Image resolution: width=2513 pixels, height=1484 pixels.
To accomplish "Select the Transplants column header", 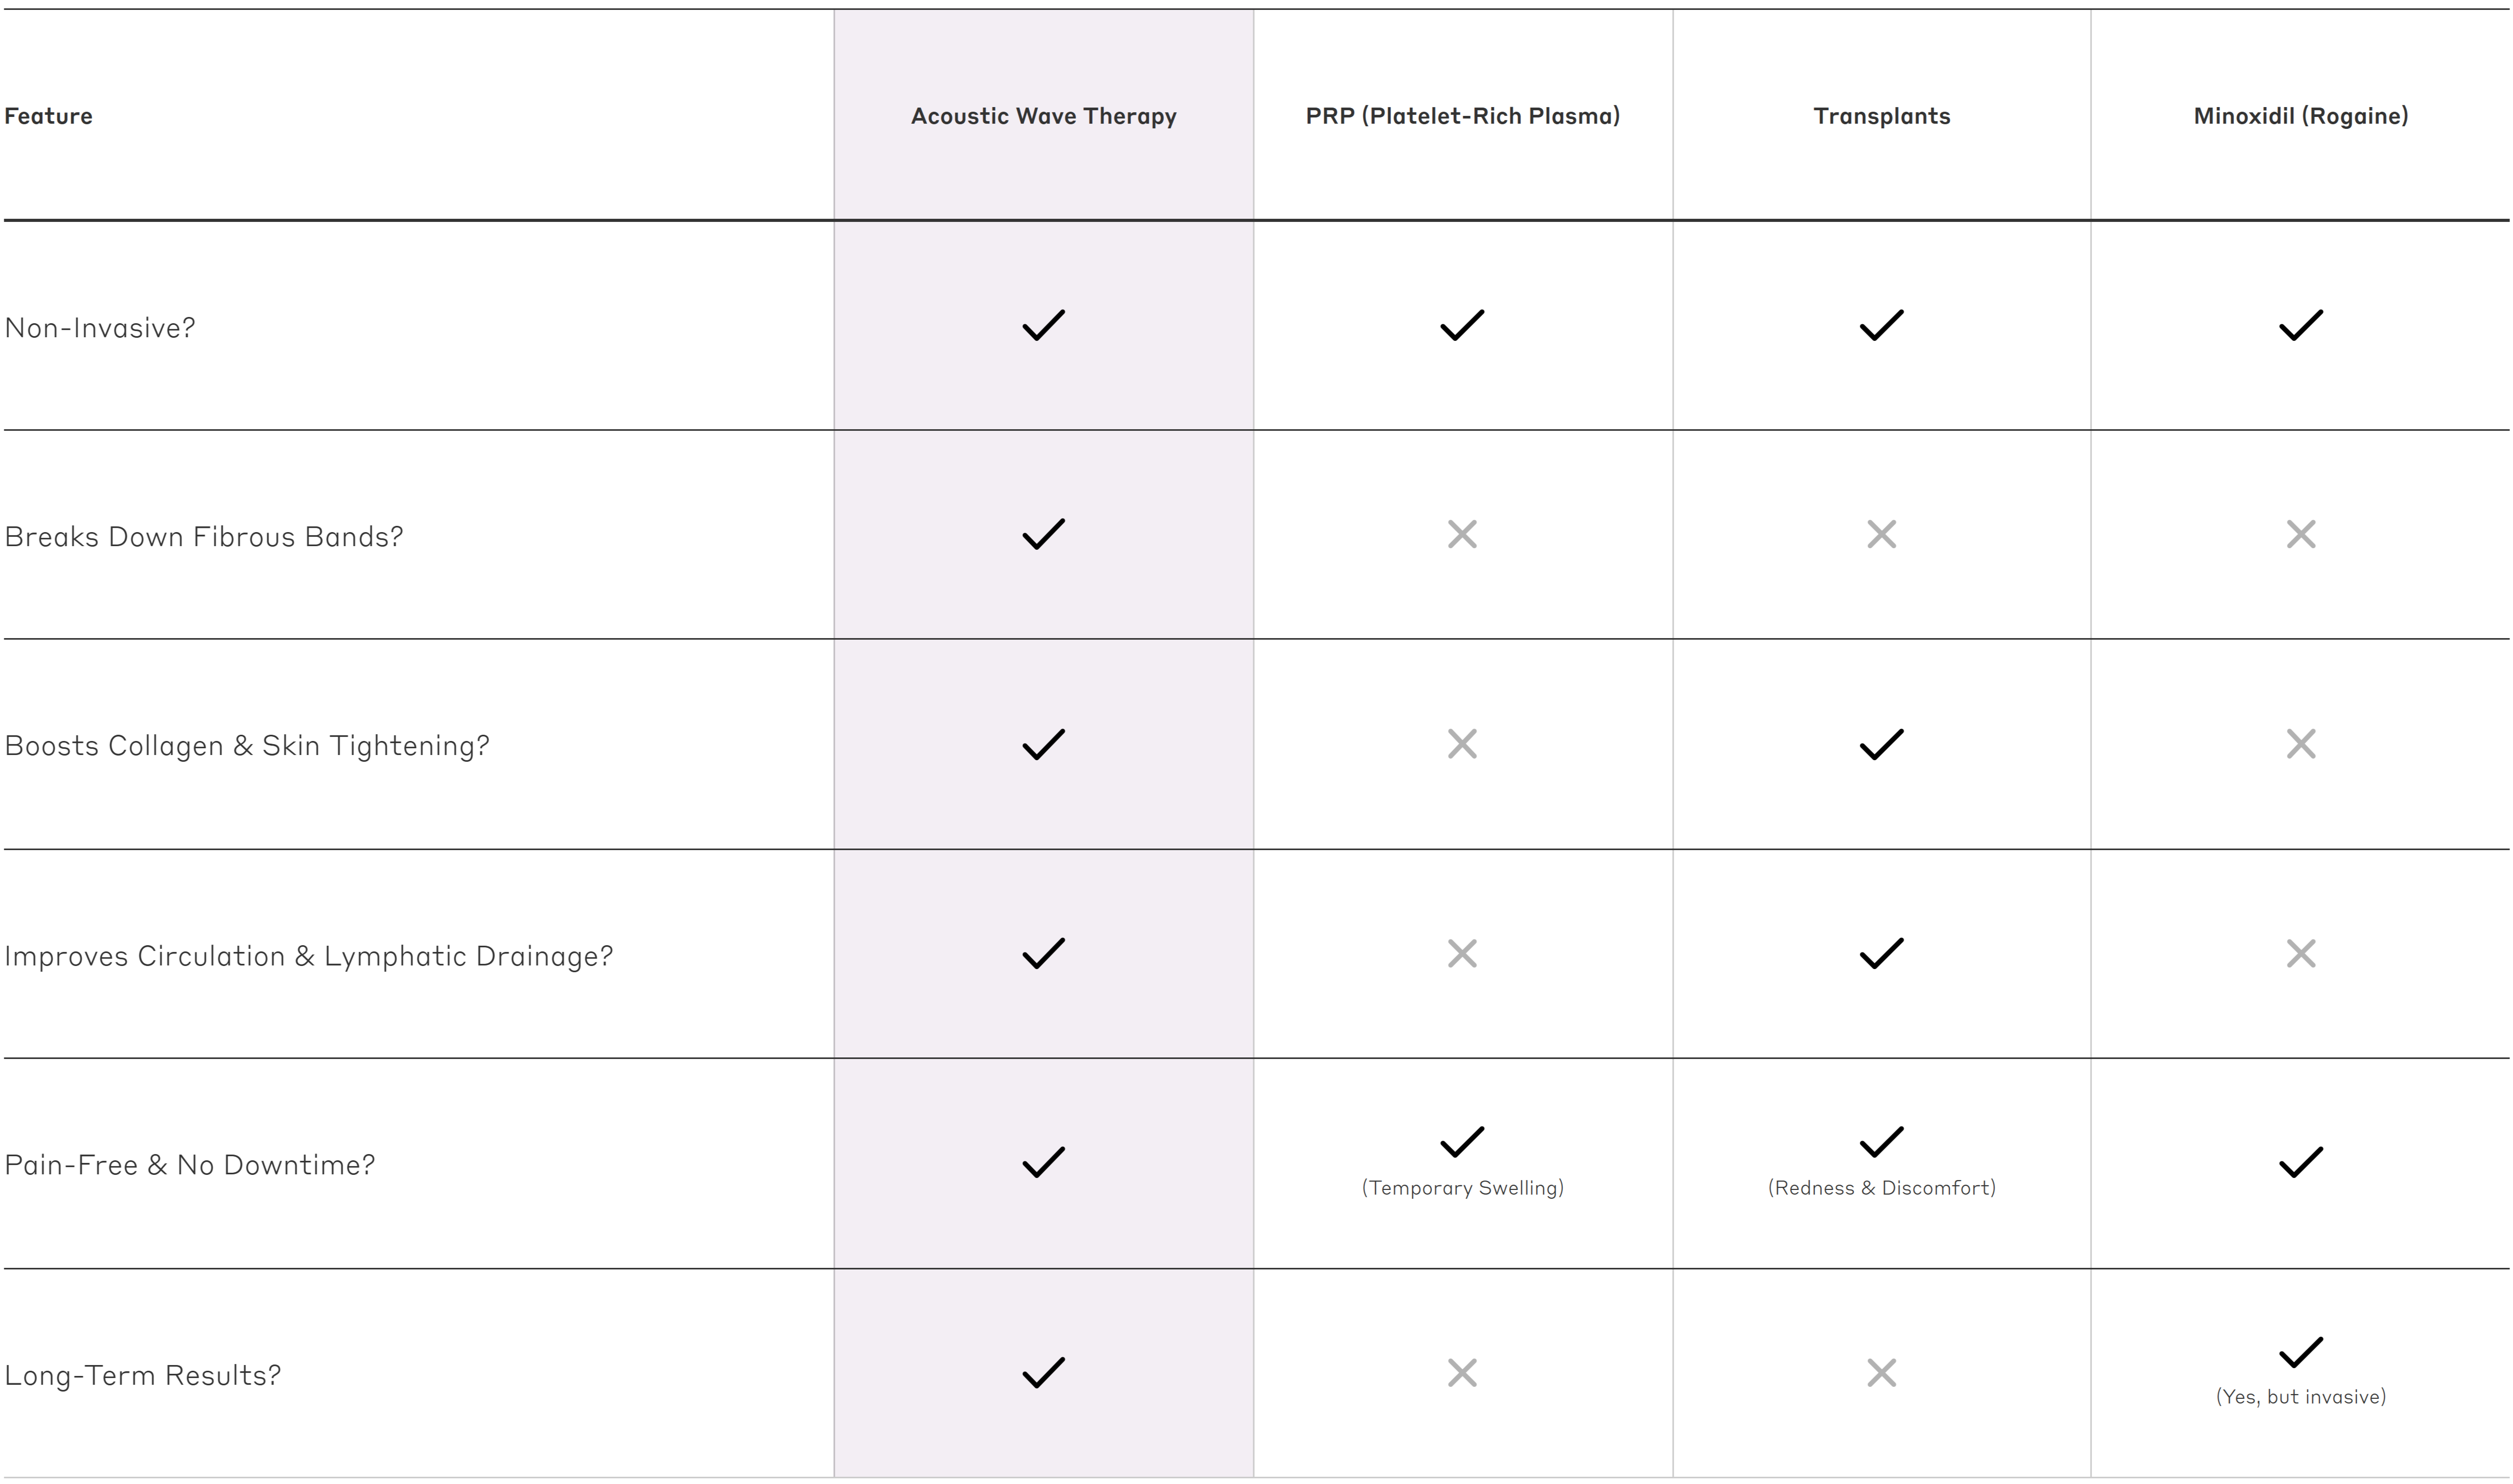I will [x=1881, y=116].
